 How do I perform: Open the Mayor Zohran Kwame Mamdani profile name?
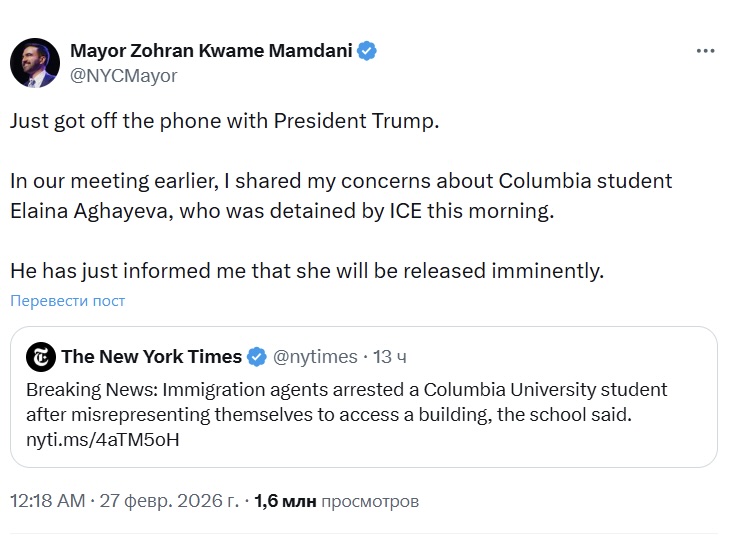click(x=212, y=51)
